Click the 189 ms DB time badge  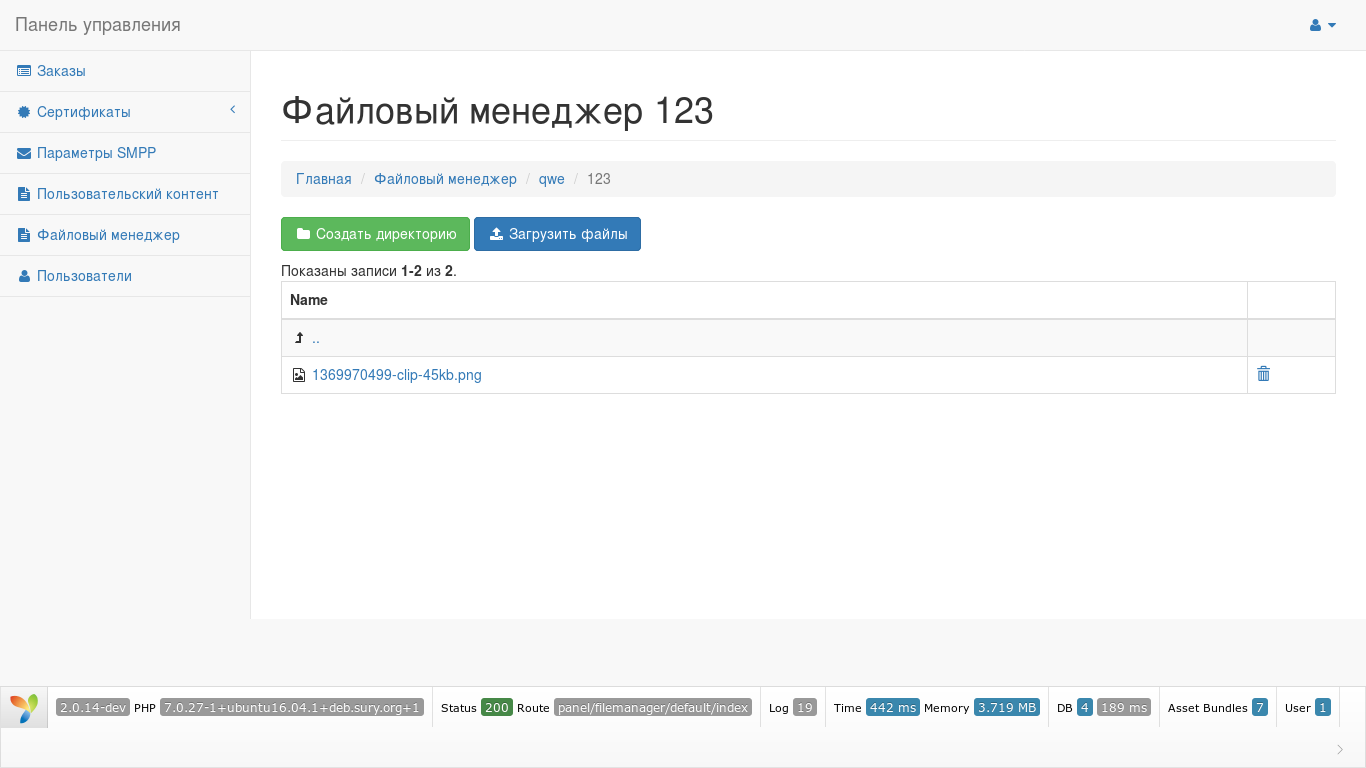[1124, 707]
